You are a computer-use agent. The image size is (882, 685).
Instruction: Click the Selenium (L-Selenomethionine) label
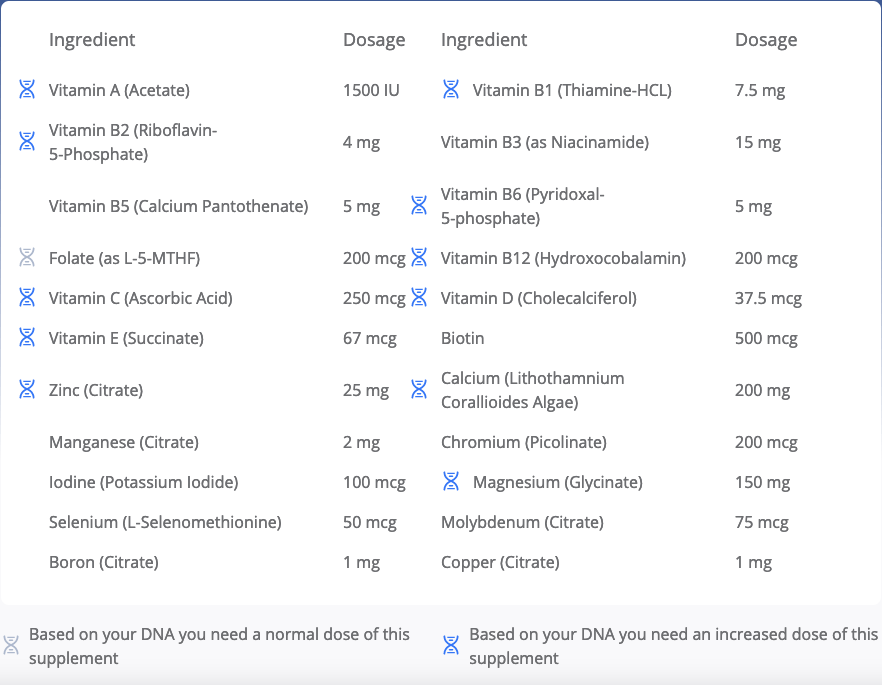(165, 522)
